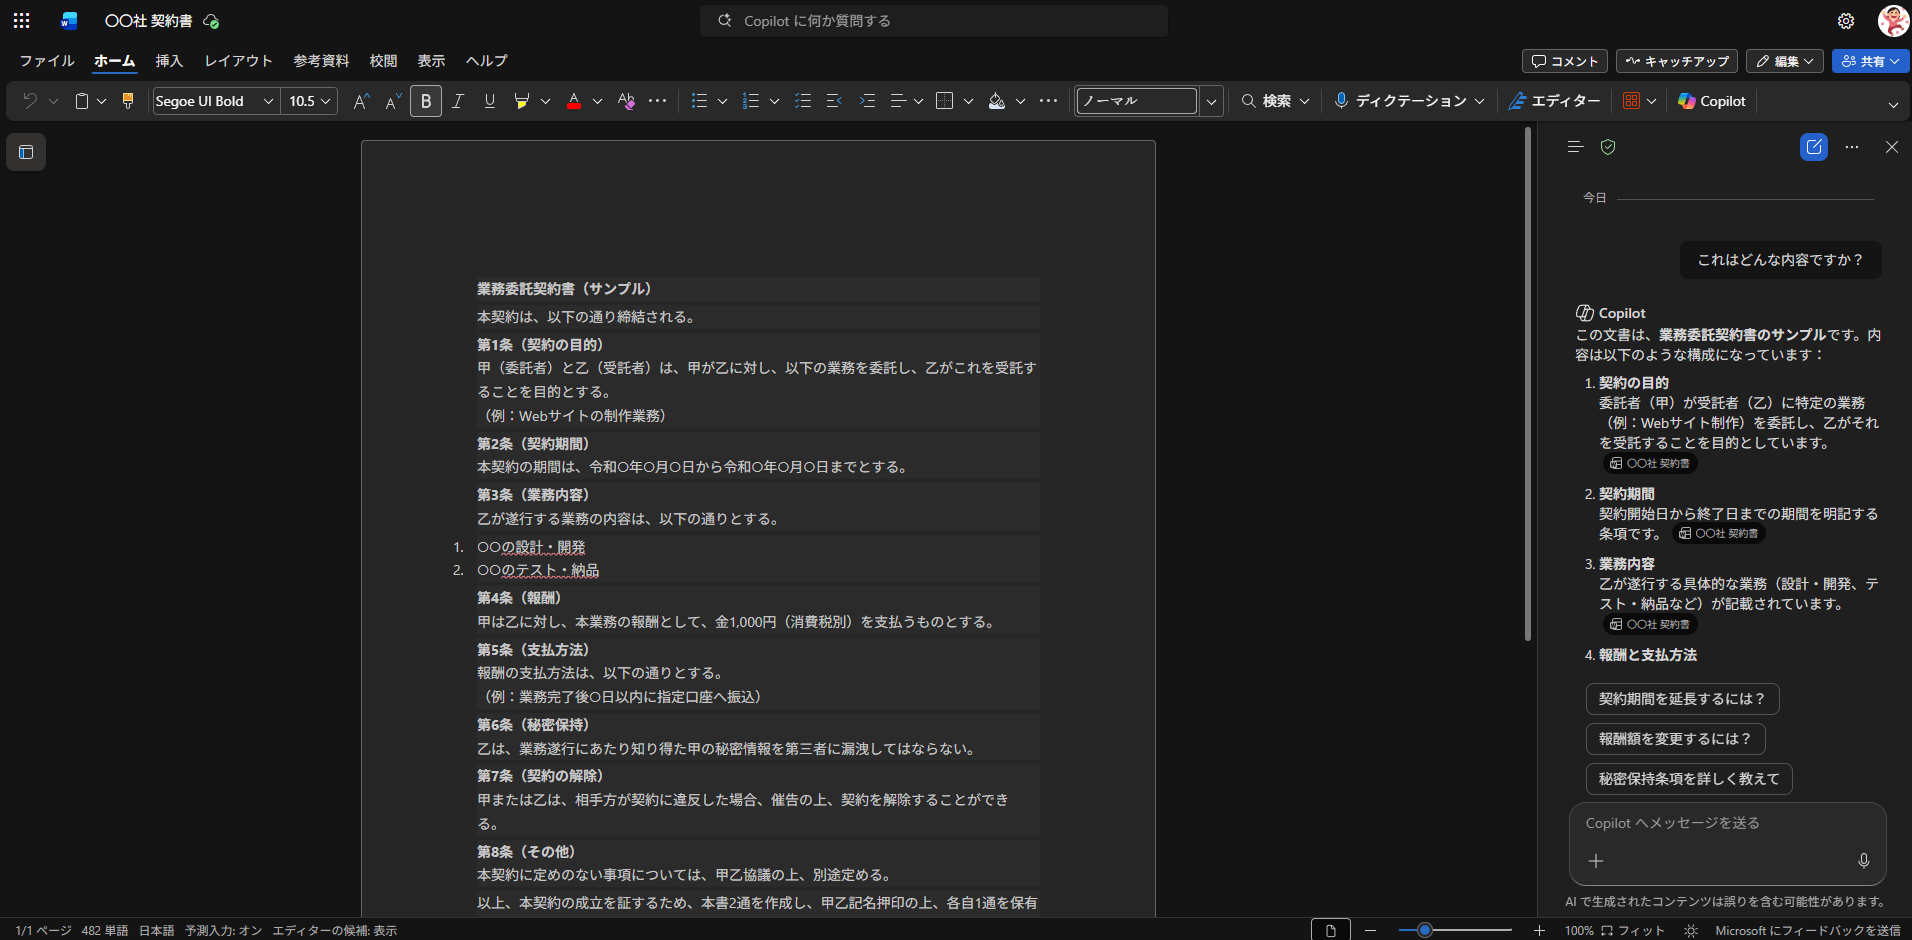Expand the ノーマル styles gallery dropdown
The height and width of the screenshot is (940, 1912).
(x=1211, y=101)
